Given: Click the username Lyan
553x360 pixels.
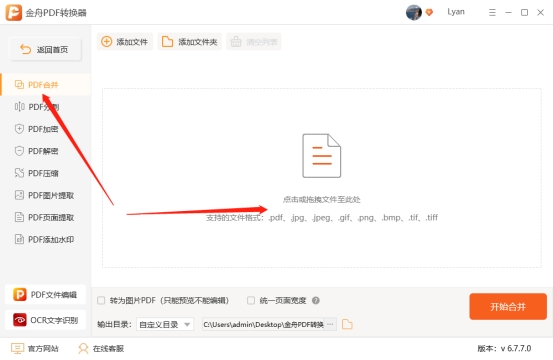Looking at the screenshot, I should pos(456,12).
